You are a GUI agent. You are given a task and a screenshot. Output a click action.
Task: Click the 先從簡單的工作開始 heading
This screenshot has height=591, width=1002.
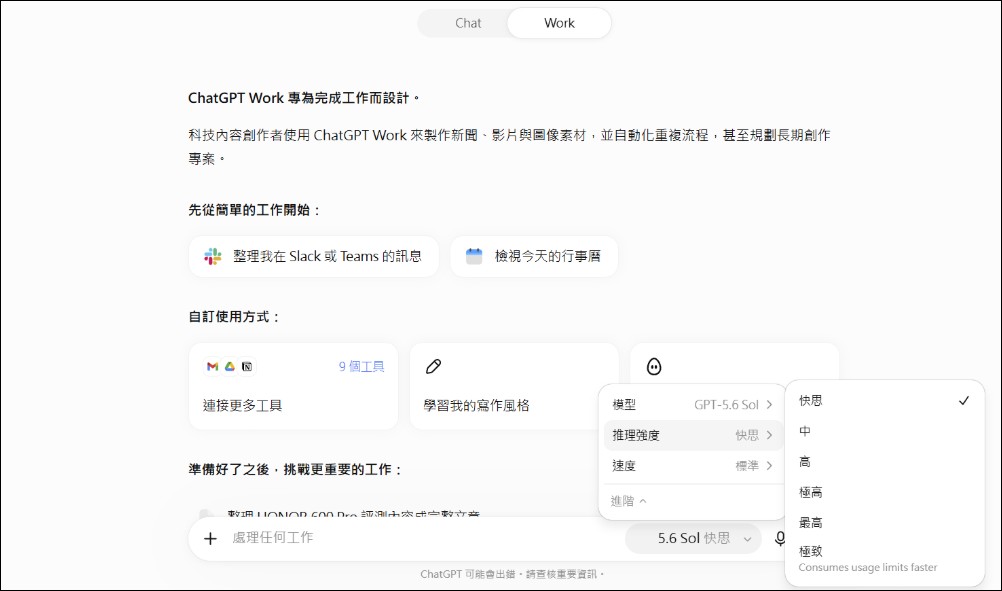254,210
